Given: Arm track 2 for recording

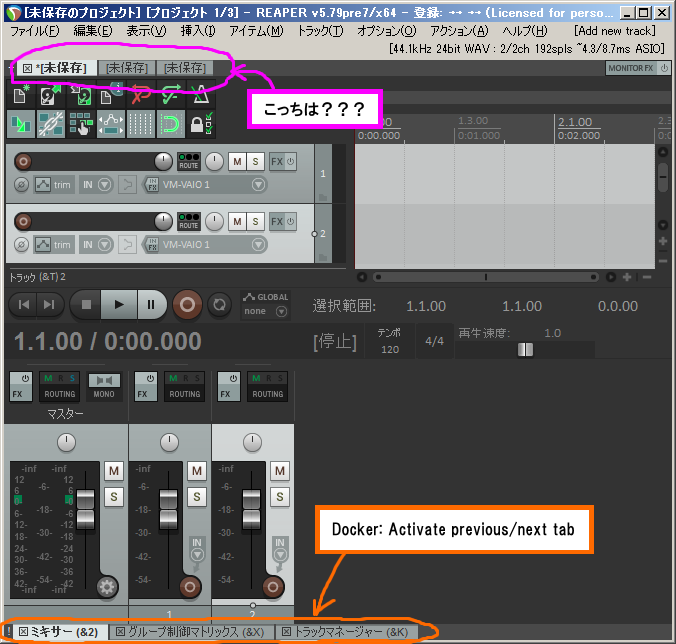Looking at the screenshot, I should tap(23, 222).
